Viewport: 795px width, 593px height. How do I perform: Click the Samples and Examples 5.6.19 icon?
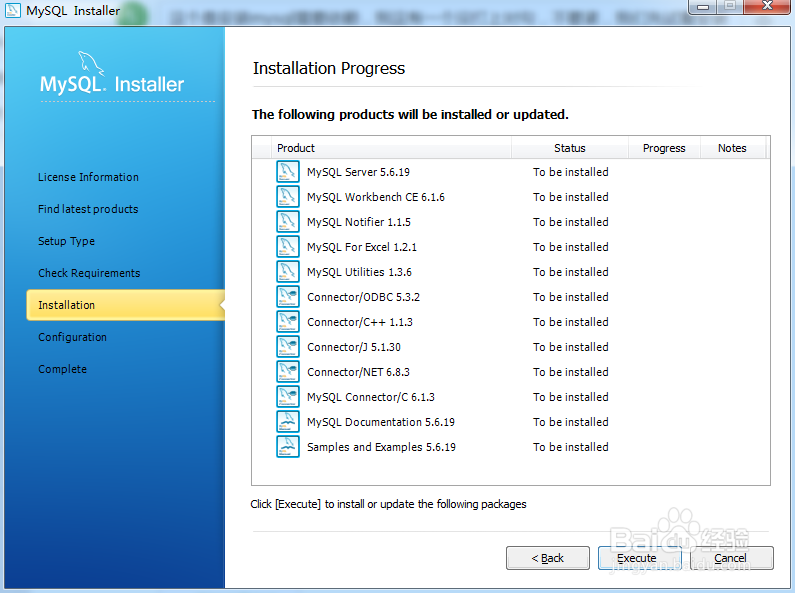click(287, 447)
